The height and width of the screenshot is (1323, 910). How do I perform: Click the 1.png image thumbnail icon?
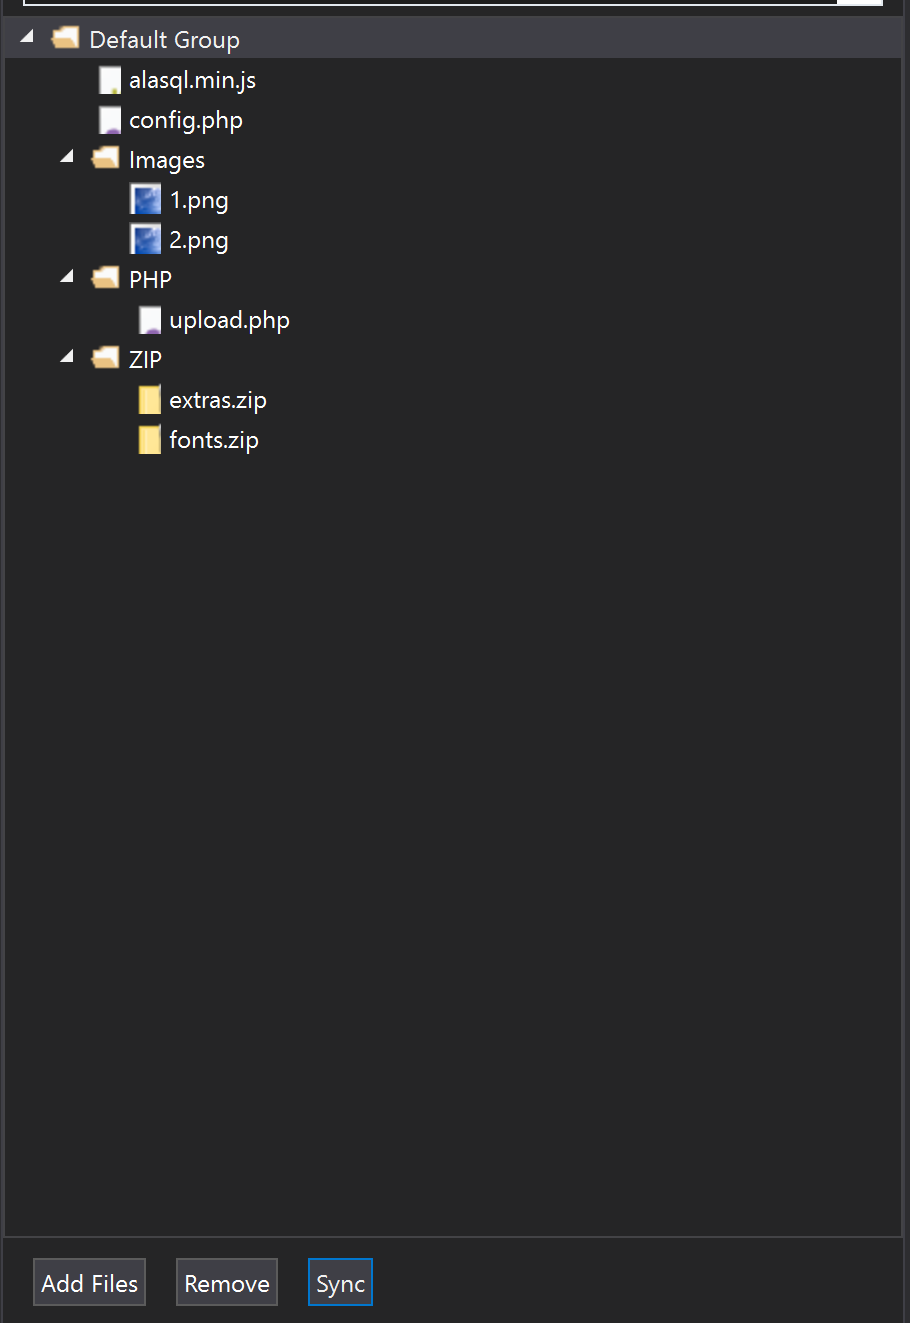tap(146, 200)
